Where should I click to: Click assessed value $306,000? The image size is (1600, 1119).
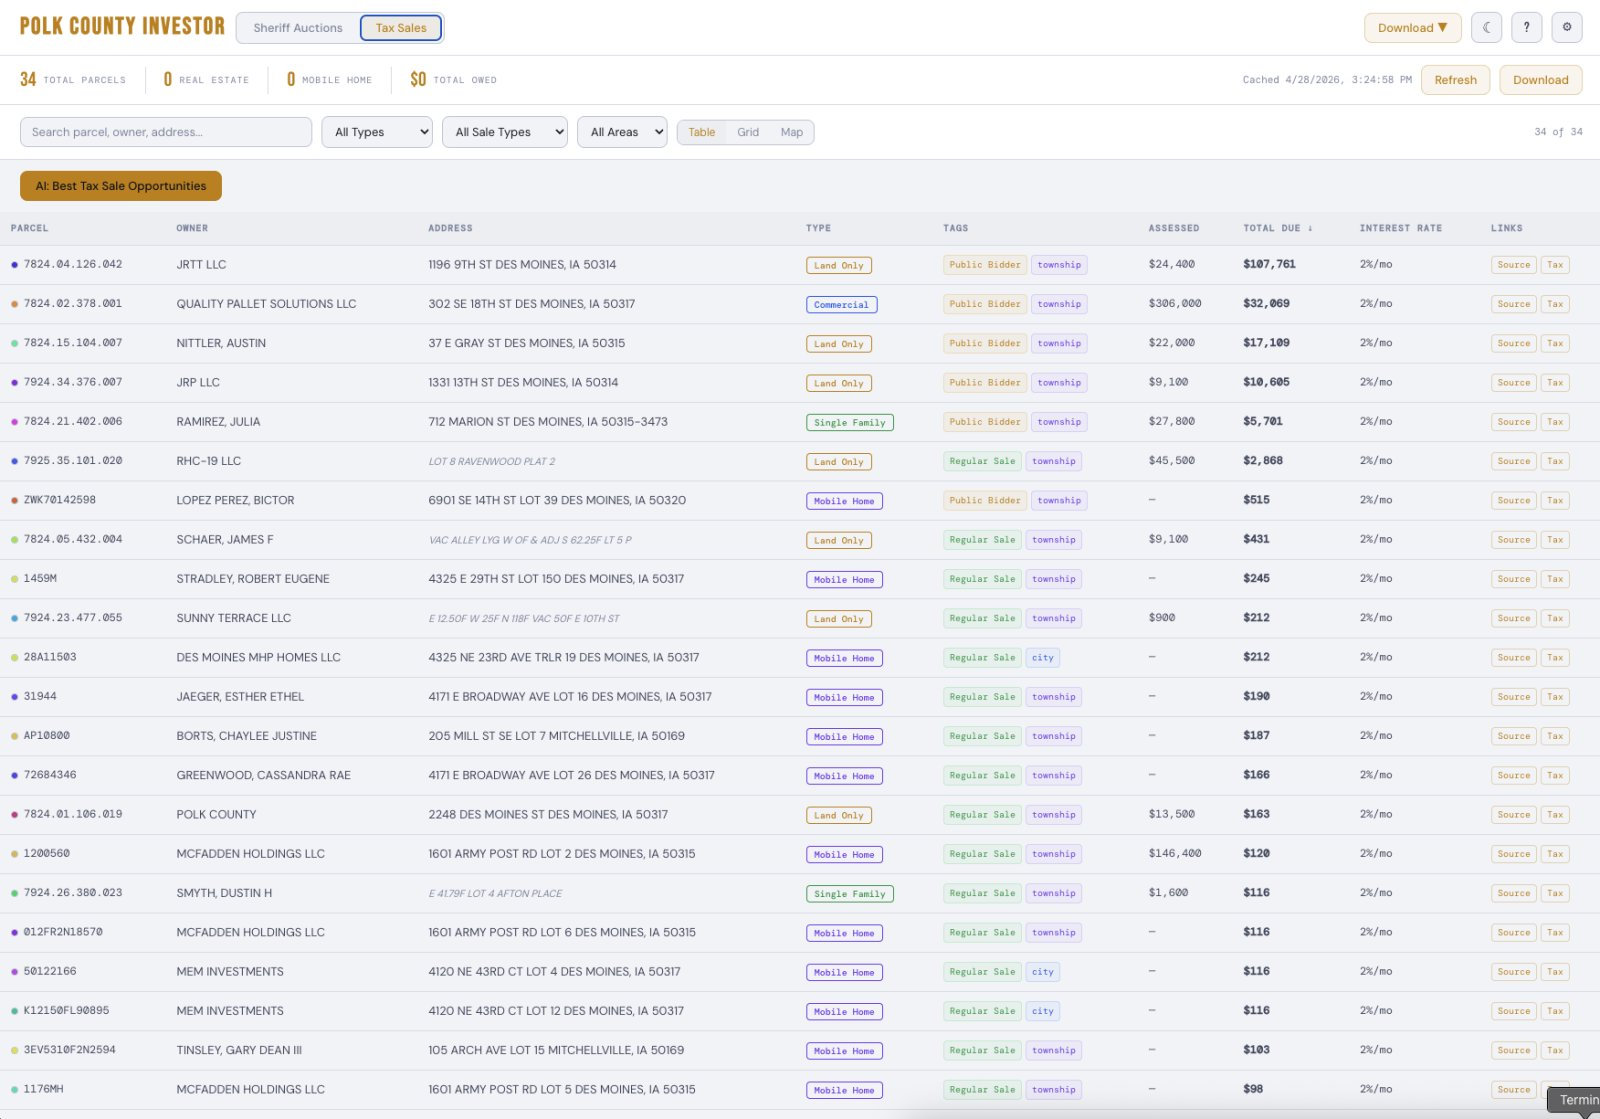pos(1175,304)
